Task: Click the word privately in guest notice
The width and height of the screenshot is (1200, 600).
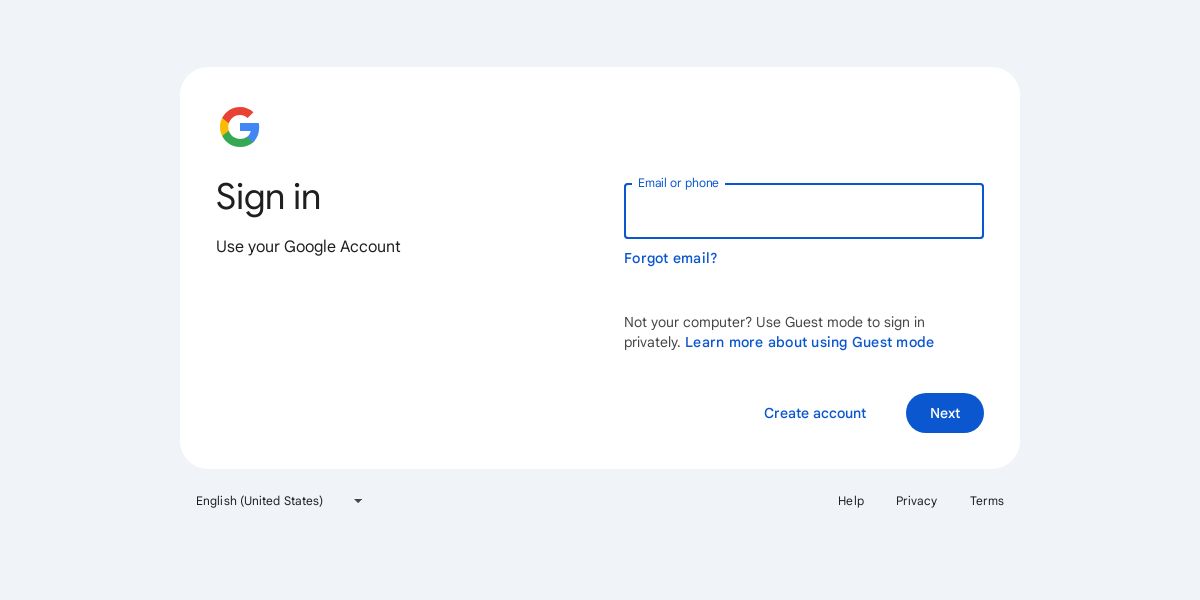Action: pyautogui.click(x=652, y=342)
